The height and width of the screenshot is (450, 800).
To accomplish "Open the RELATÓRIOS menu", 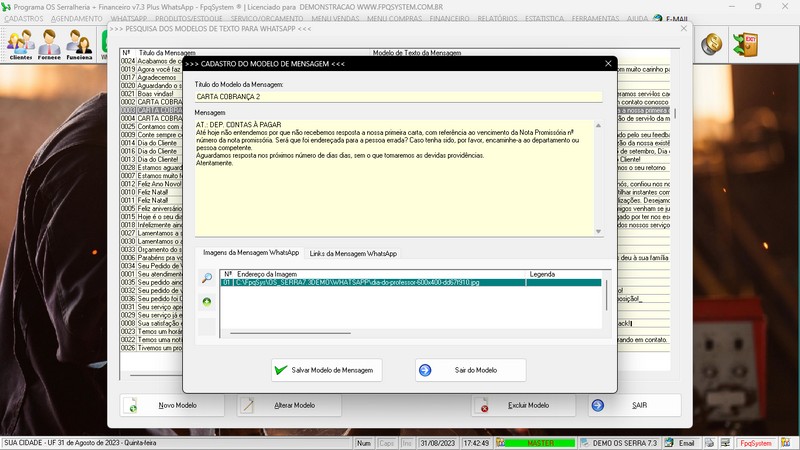I will pos(497,18).
